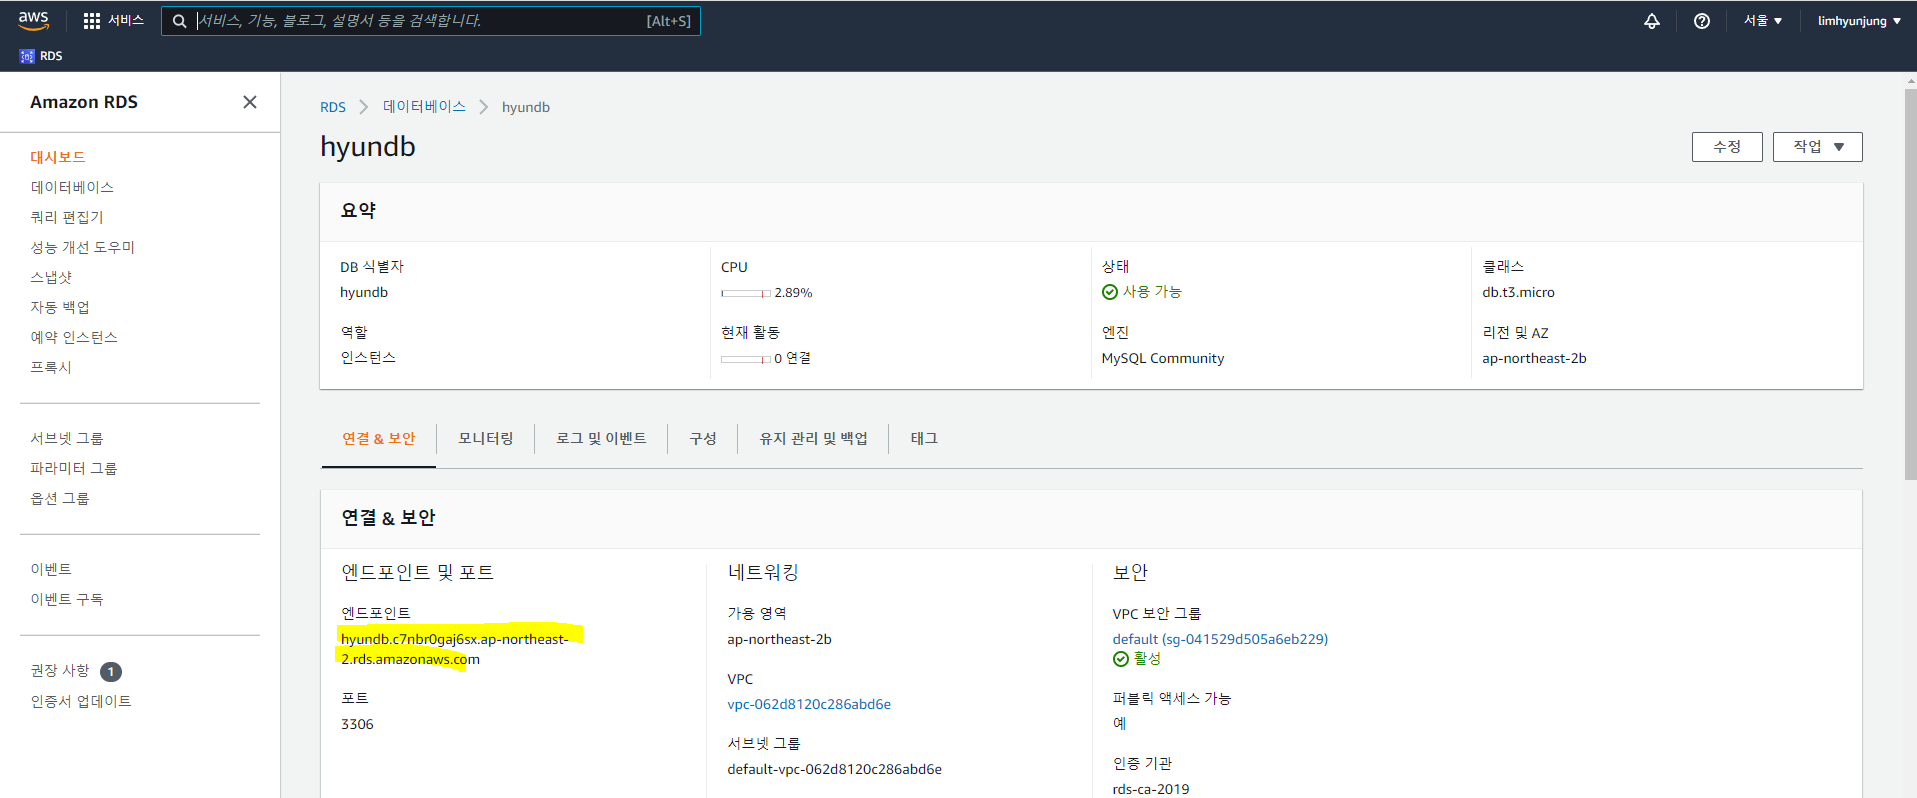The image size is (1917, 798).
Task: Open 데이터베이스 in the sidebar
Action: pyautogui.click(x=72, y=187)
